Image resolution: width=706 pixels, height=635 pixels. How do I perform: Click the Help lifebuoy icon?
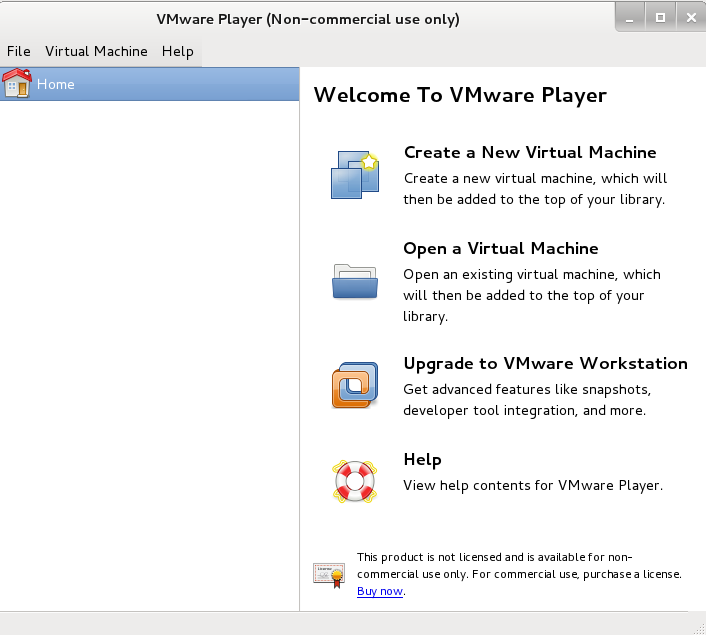pos(355,481)
